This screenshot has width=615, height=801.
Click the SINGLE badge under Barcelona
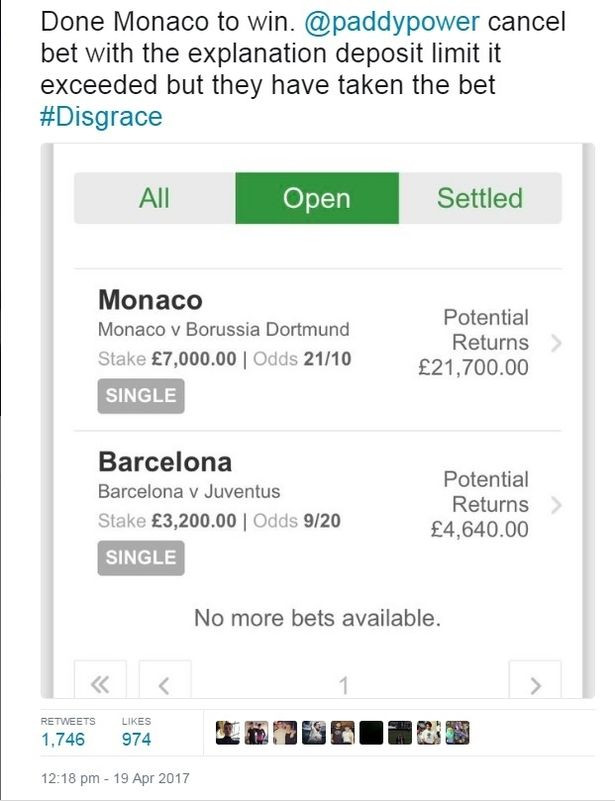coord(141,558)
